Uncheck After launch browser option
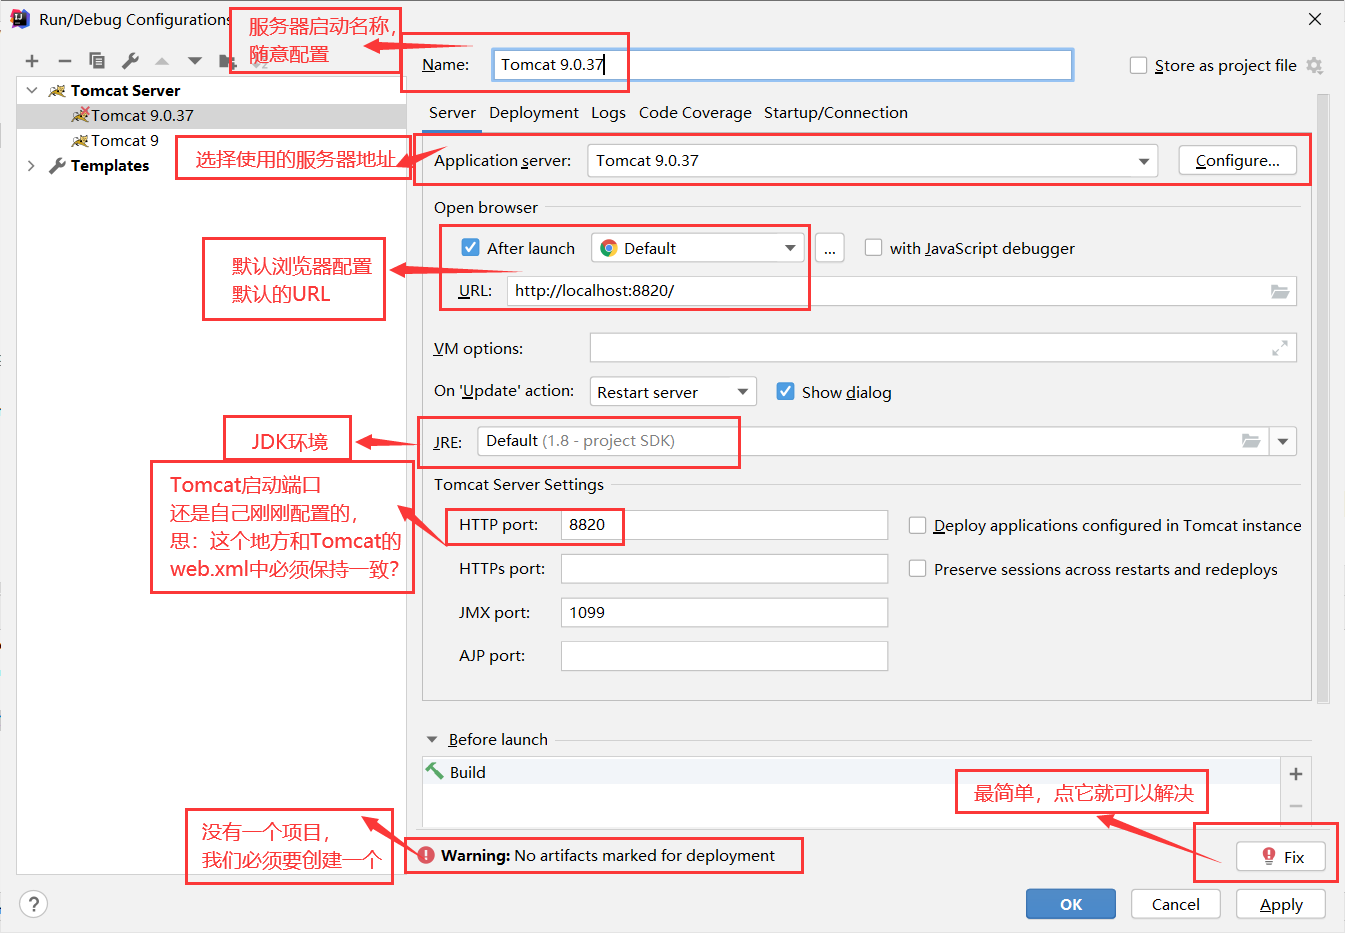The height and width of the screenshot is (933, 1345). [470, 247]
